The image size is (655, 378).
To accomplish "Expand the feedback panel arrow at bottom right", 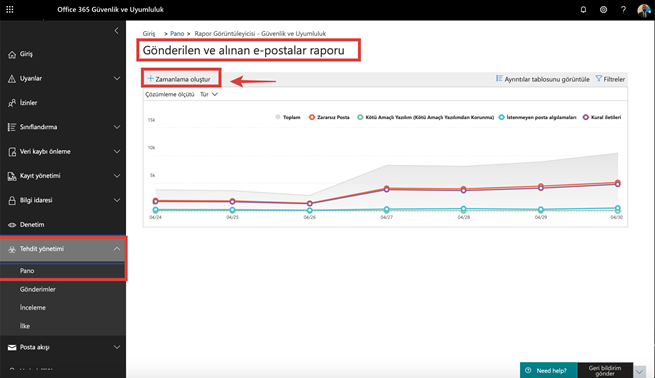I will (640, 371).
